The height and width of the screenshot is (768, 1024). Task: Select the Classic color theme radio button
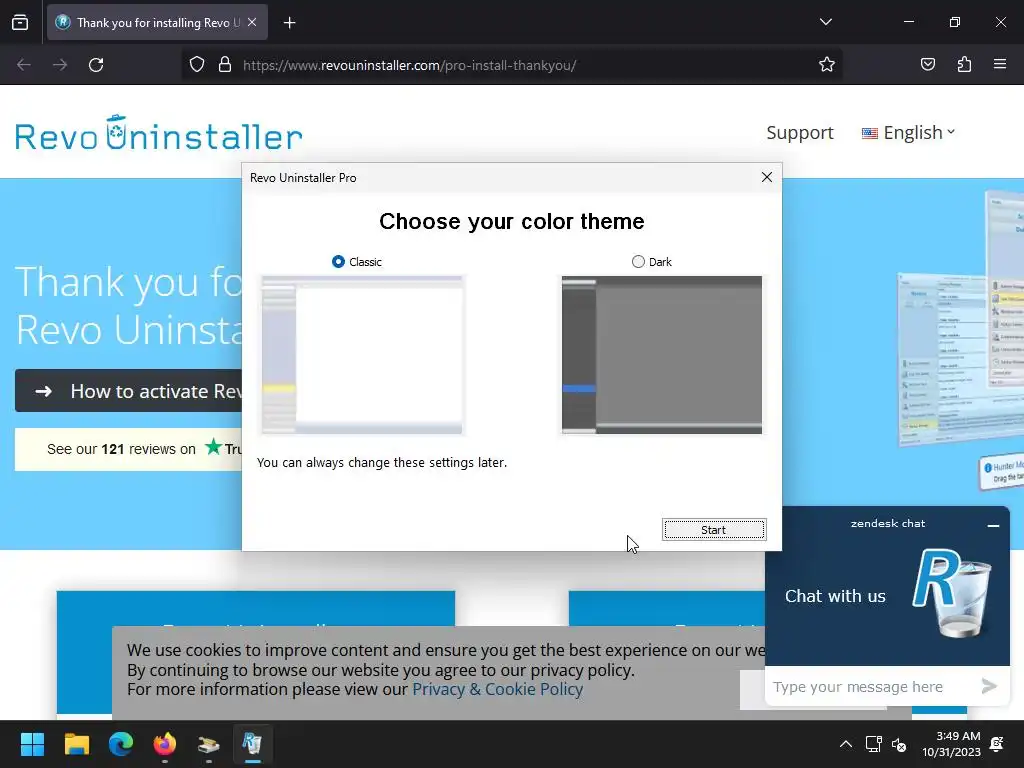point(338,262)
